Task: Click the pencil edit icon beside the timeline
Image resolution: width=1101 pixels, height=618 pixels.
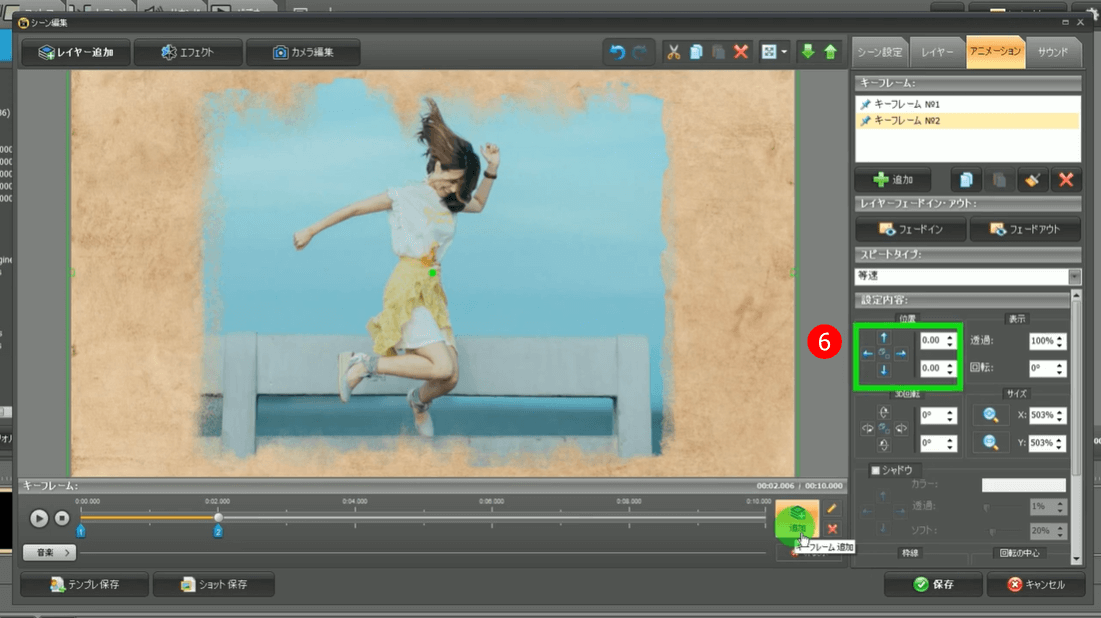Action: (x=832, y=509)
